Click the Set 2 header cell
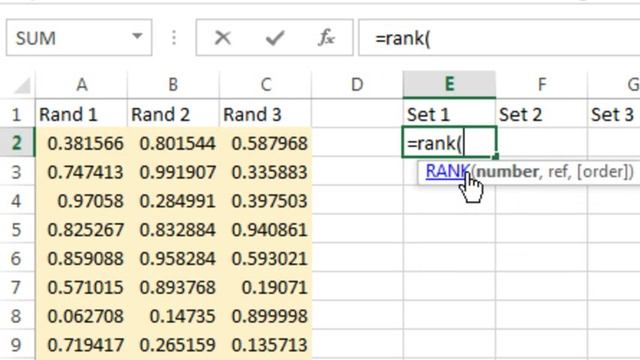 click(542, 114)
